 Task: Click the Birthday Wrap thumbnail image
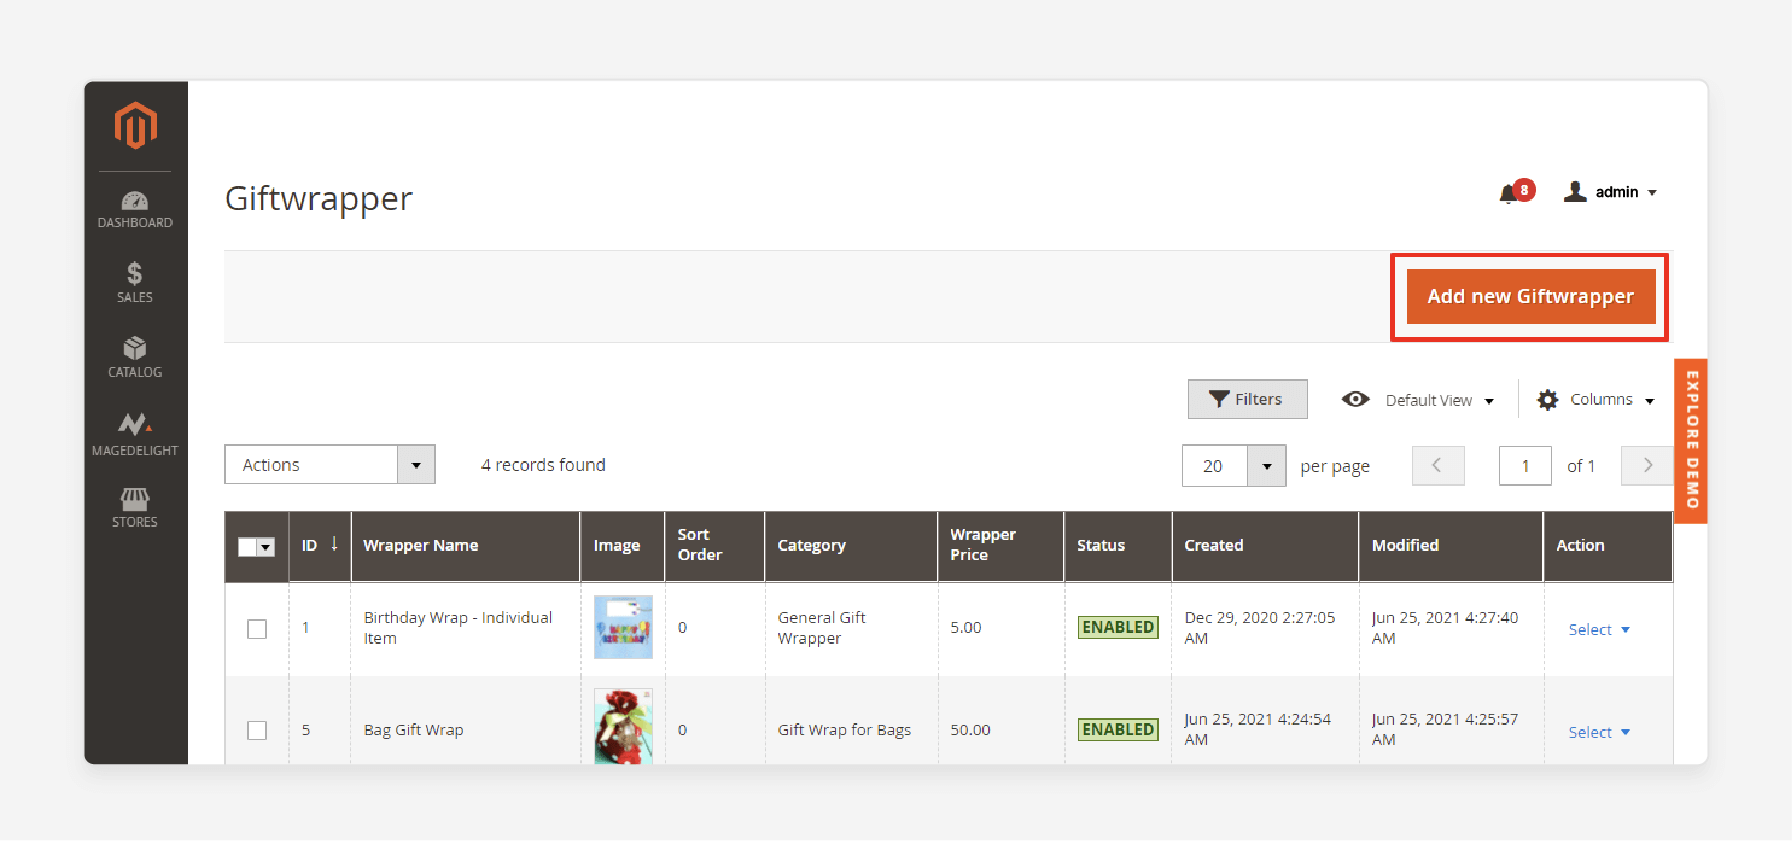point(623,627)
